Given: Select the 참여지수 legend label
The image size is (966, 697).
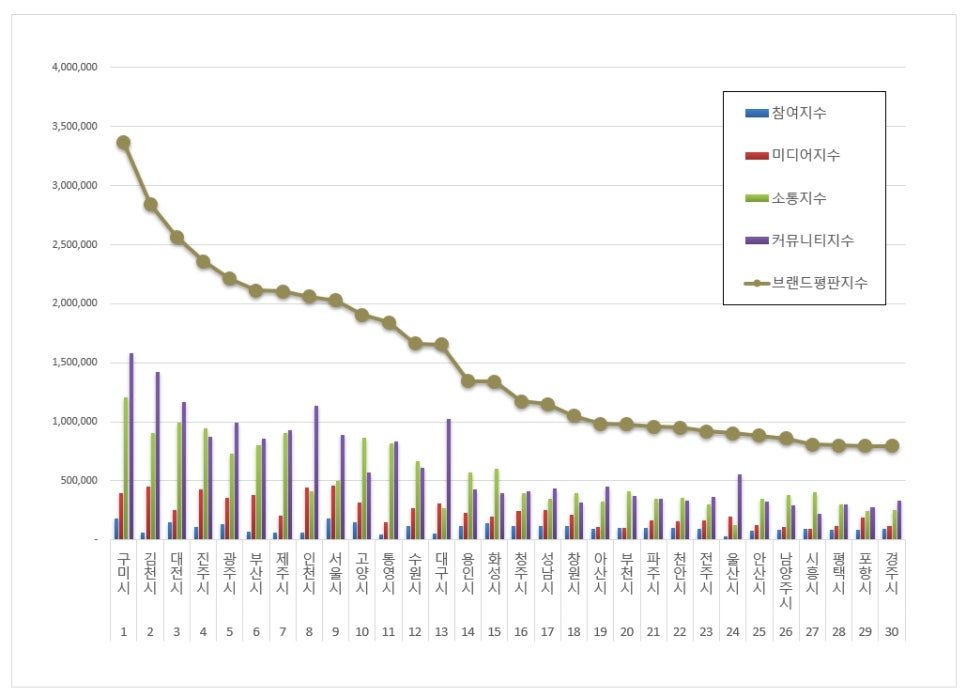Looking at the screenshot, I should (799, 113).
